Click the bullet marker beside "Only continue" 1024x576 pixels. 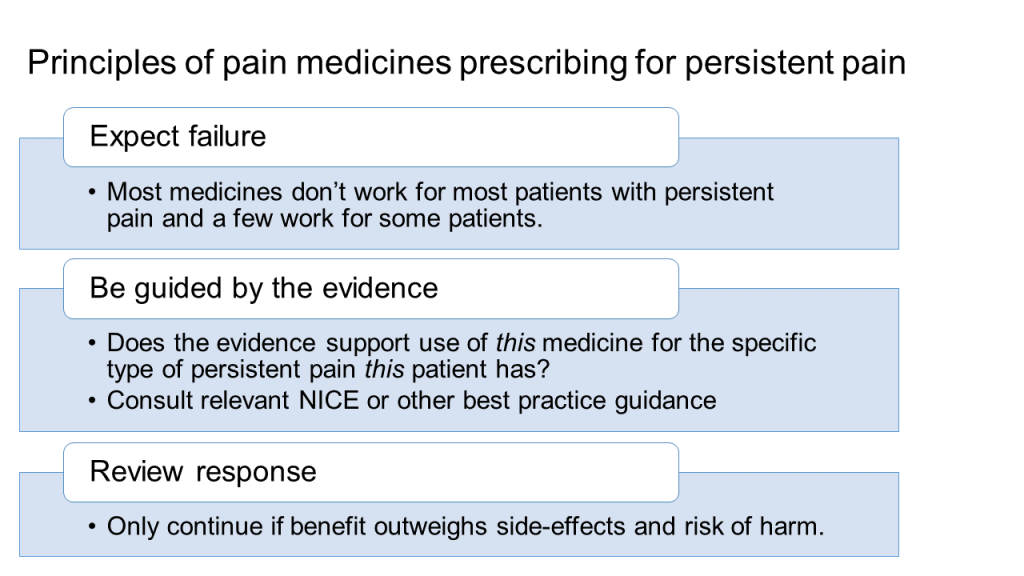(92, 527)
